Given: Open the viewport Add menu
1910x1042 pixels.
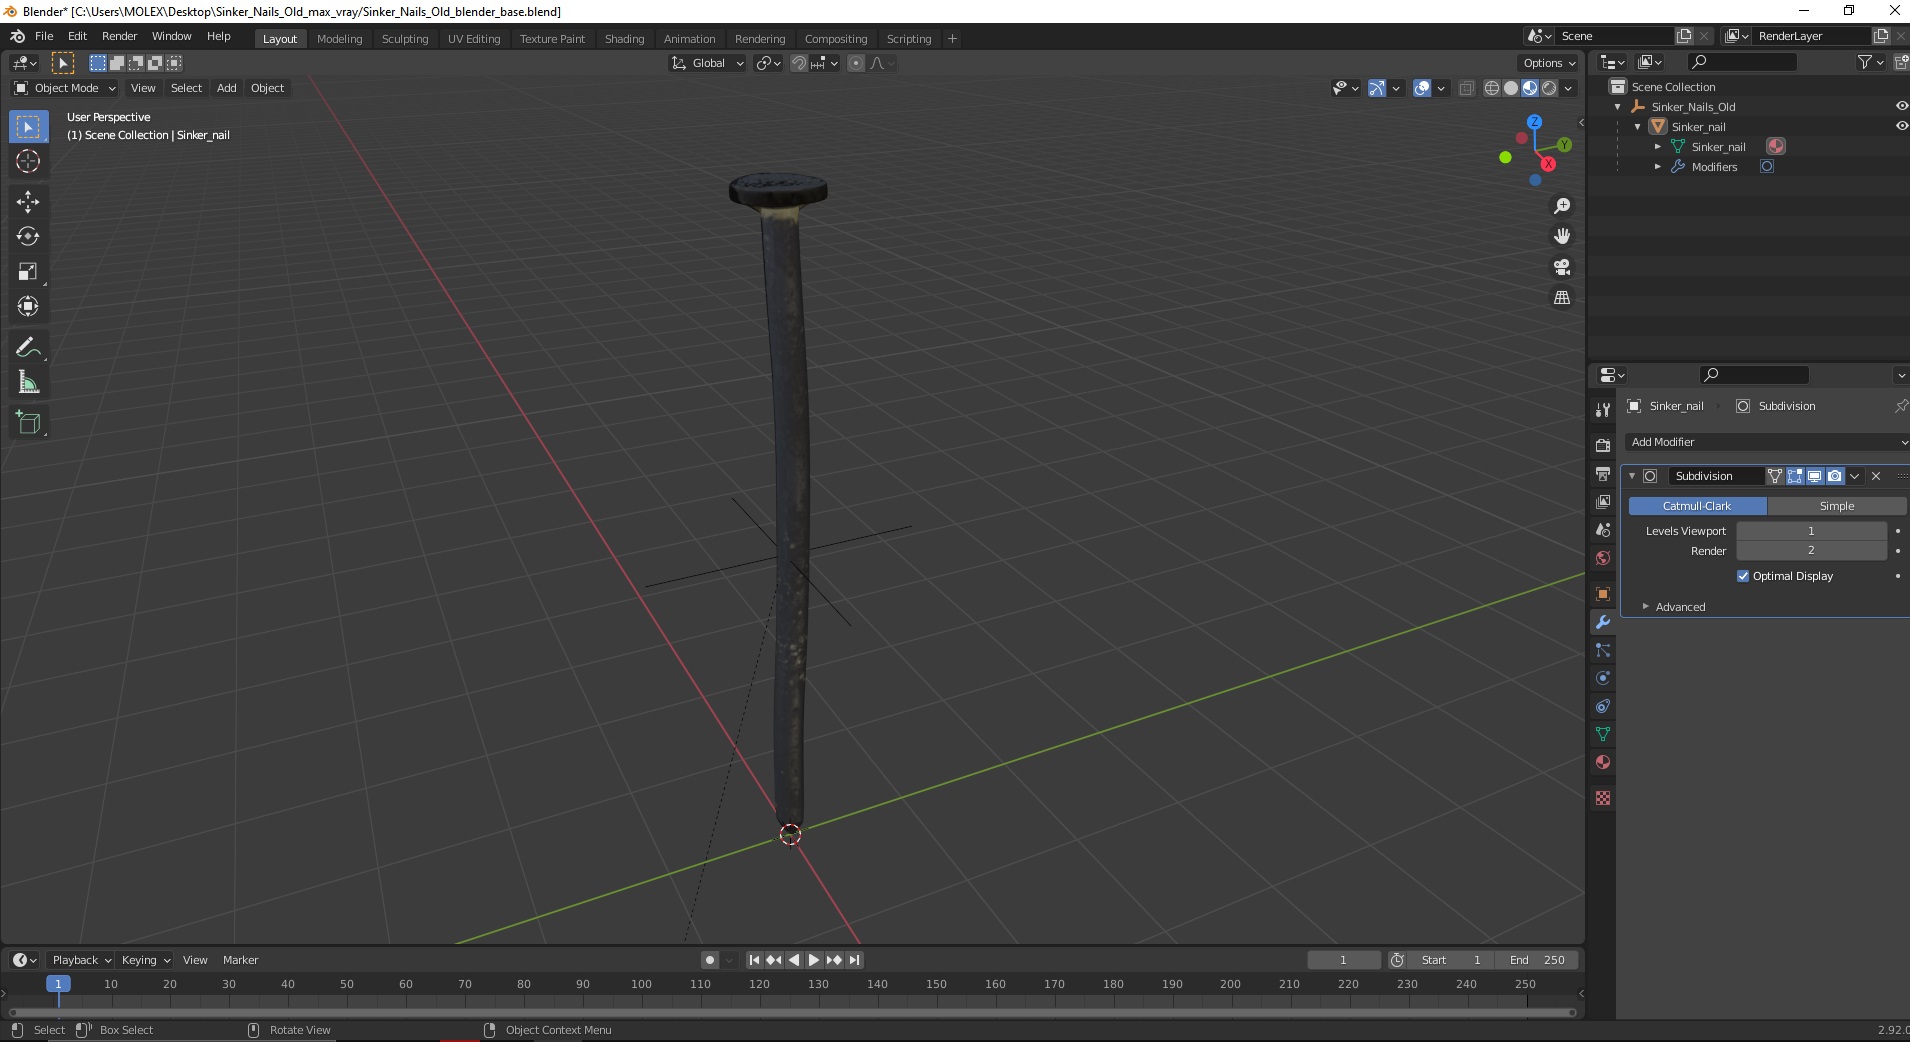Looking at the screenshot, I should [x=227, y=88].
